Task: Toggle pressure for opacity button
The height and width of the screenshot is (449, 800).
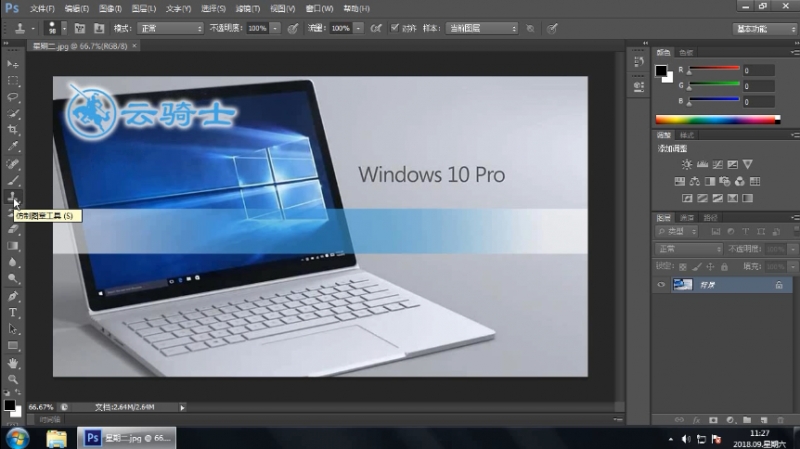Action: (x=292, y=29)
